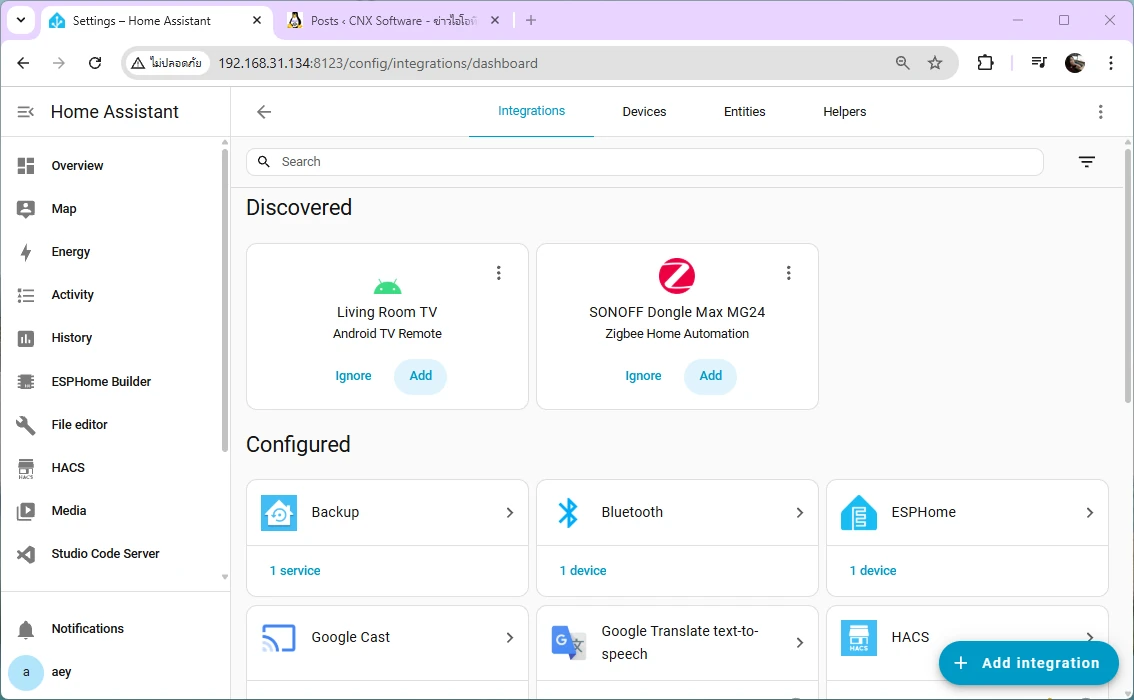Open File editor wrench icon
This screenshot has height=700, width=1134.
click(26, 425)
